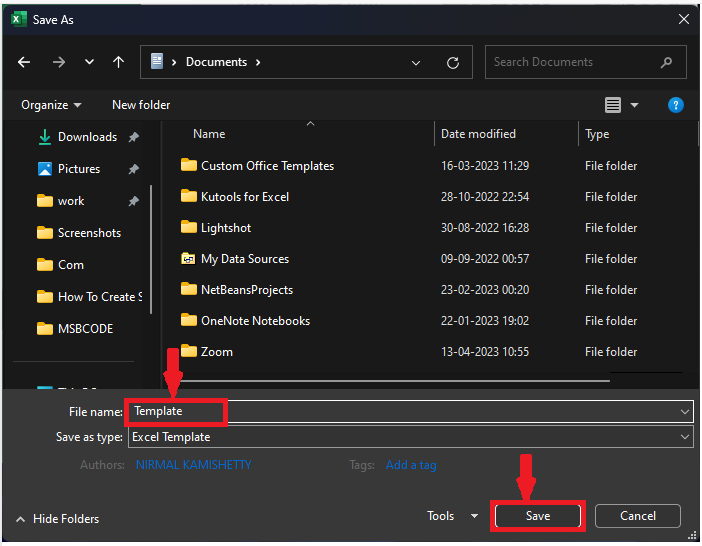Click the up directory arrow
The image size is (702, 546).
118,62
